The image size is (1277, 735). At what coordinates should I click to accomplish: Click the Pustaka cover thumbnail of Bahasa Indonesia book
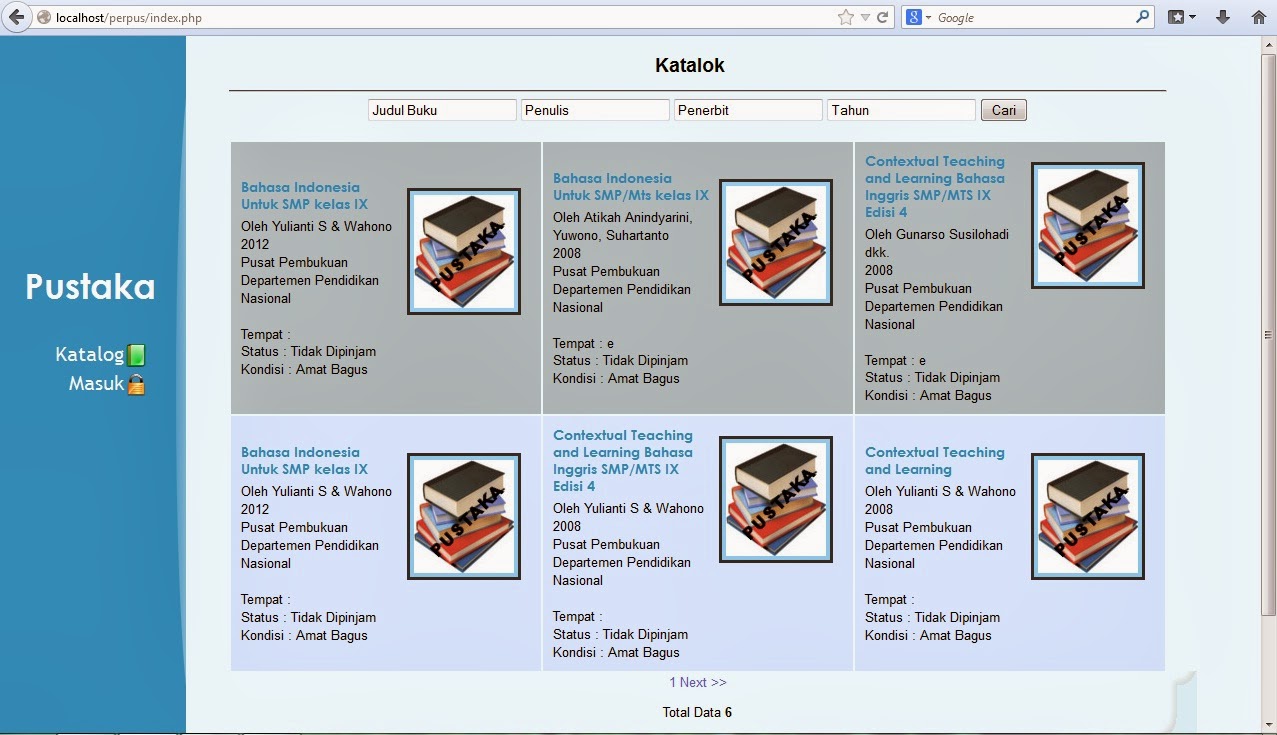(x=463, y=251)
